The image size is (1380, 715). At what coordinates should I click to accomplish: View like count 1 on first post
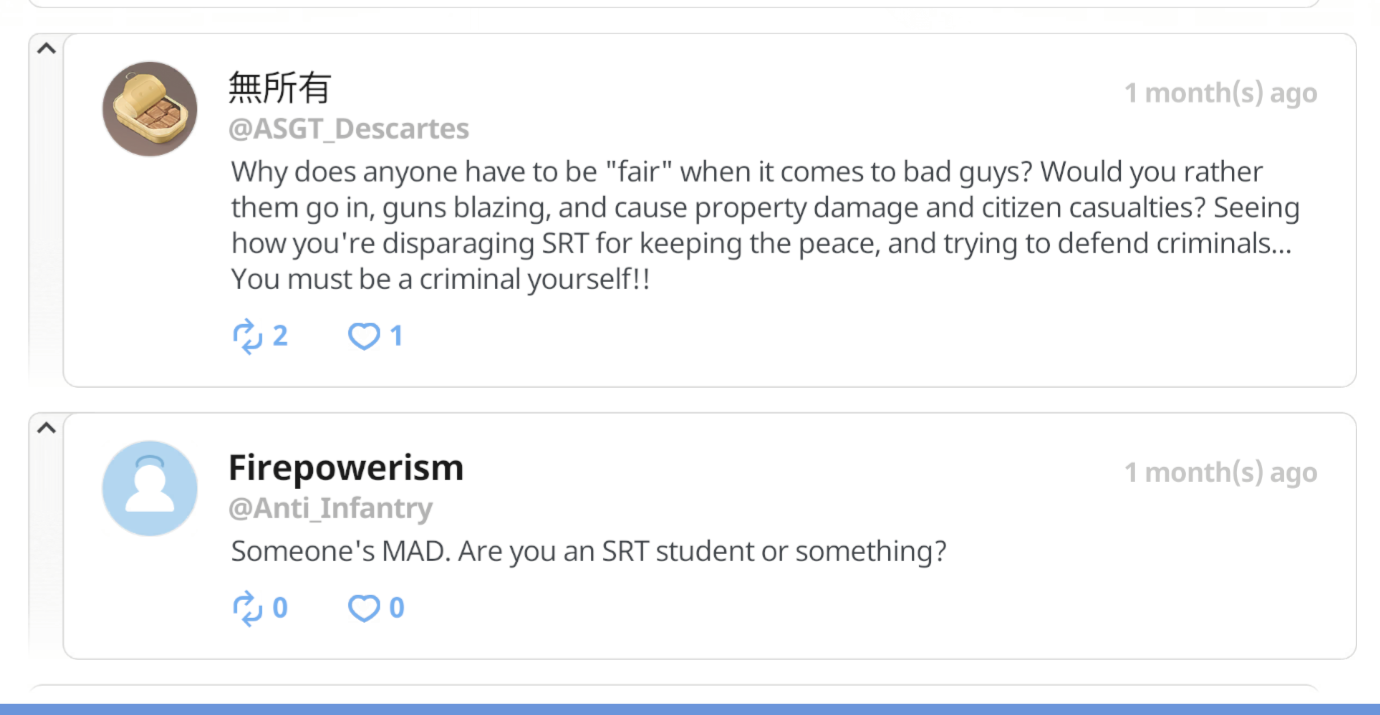pyautogui.click(x=396, y=336)
